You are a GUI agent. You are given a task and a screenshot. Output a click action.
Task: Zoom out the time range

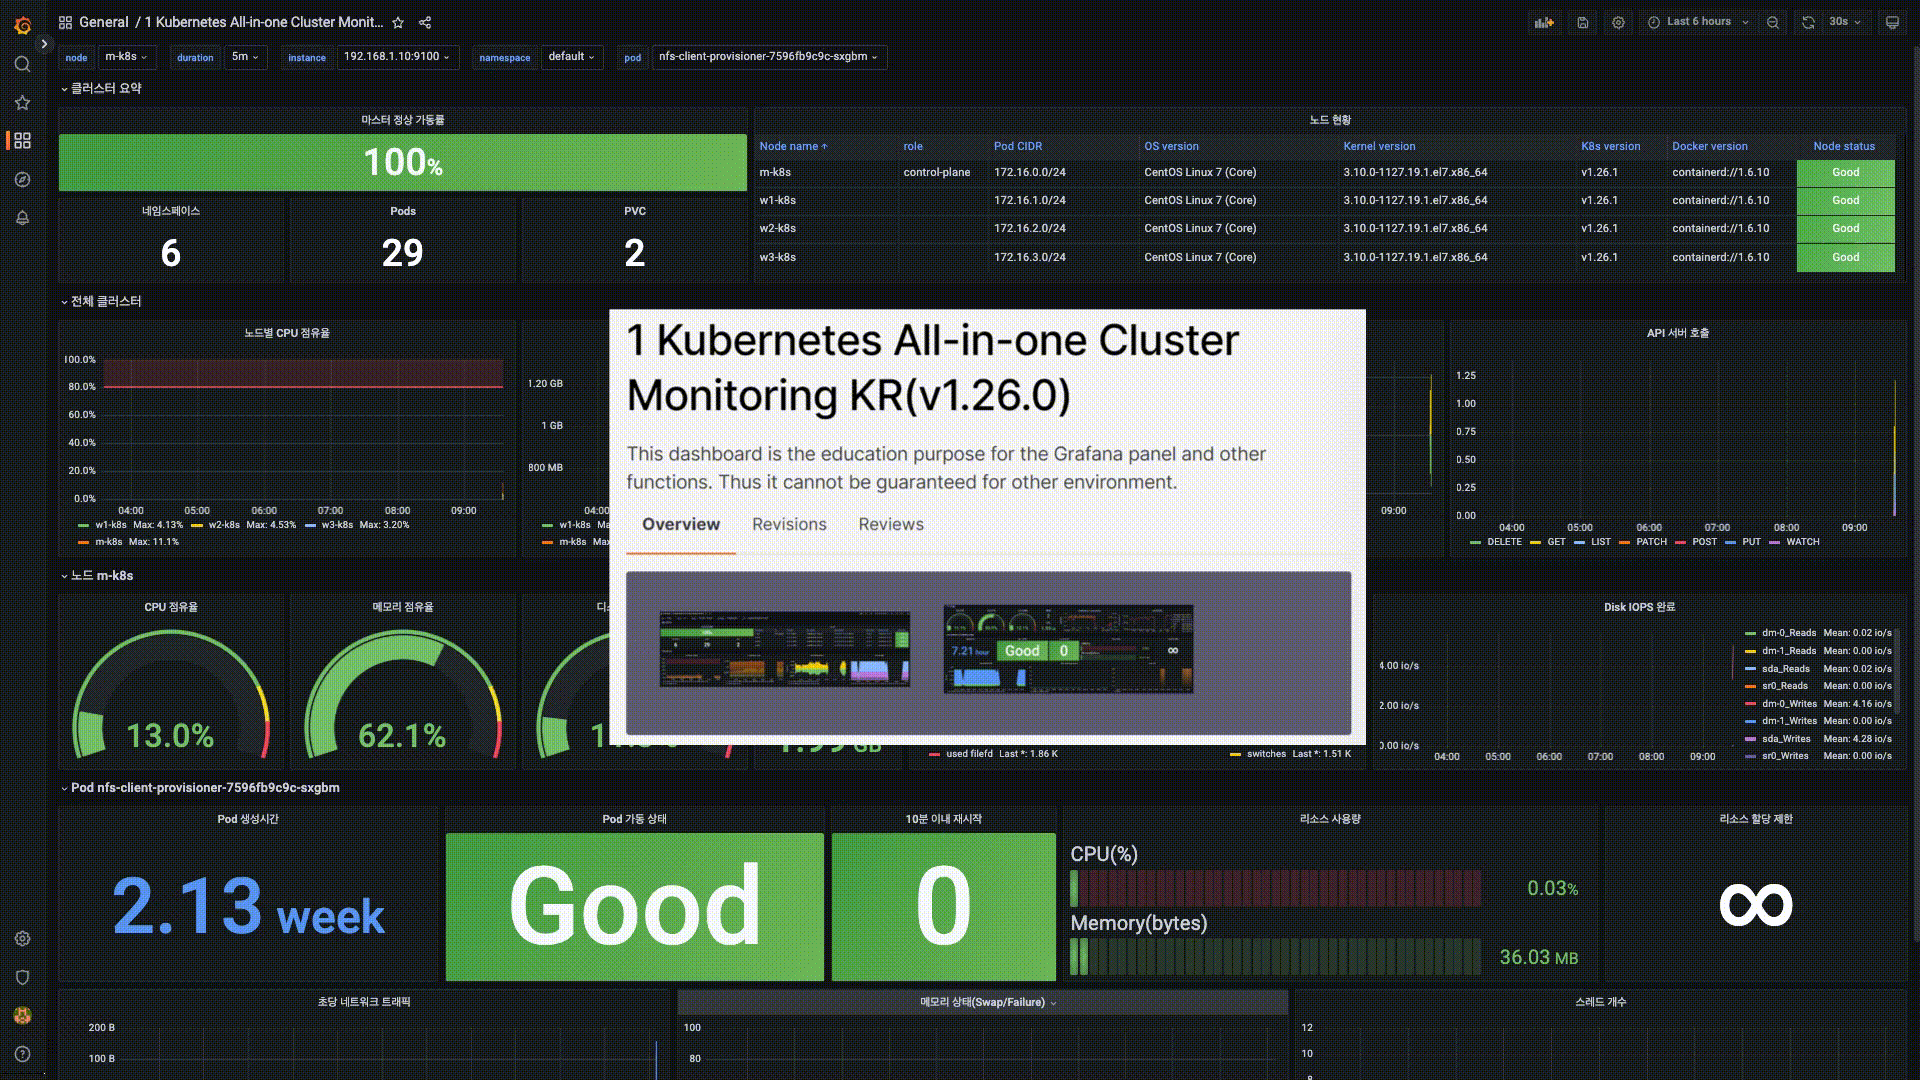pyautogui.click(x=1773, y=22)
